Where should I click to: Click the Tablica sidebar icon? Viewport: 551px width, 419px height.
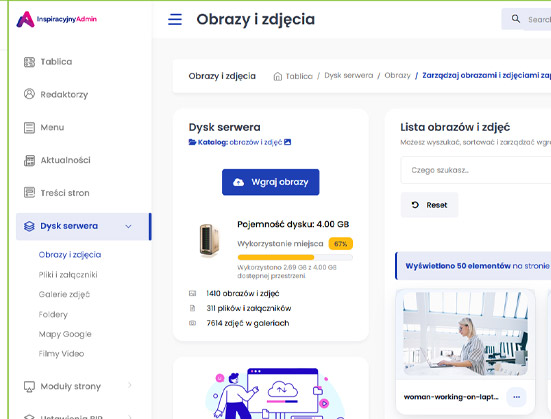click(x=29, y=62)
